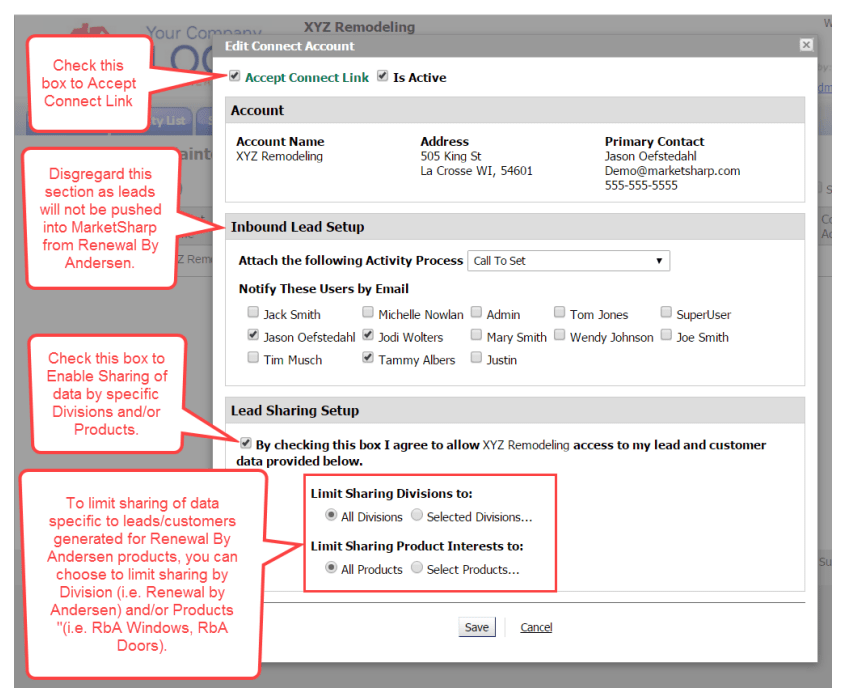The height and width of the screenshot is (699, 851).
Task: Toggle the lead sharing agreement checkbox
Action: pos(246,443)
